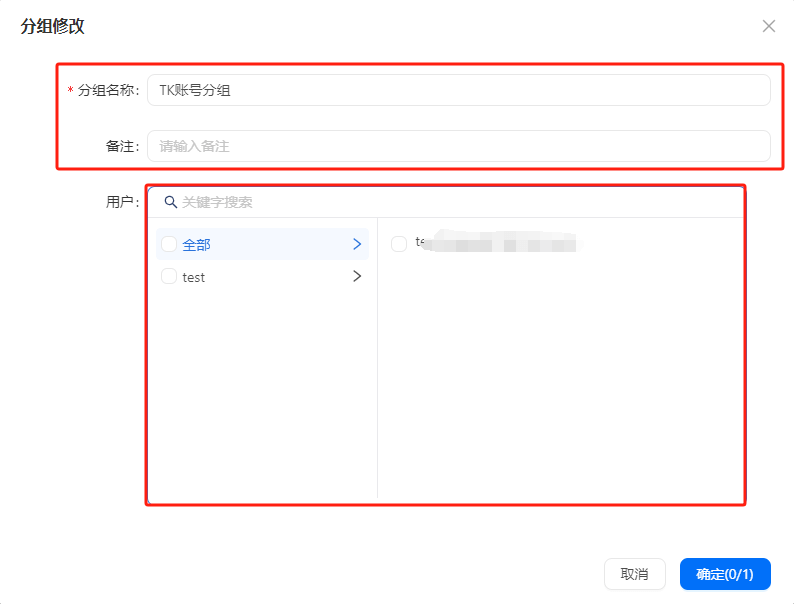Close the 分组修改 dialog with X icon
Viewport: 794px width, 604px height.
pyautogui.click(x=768, y=26)
